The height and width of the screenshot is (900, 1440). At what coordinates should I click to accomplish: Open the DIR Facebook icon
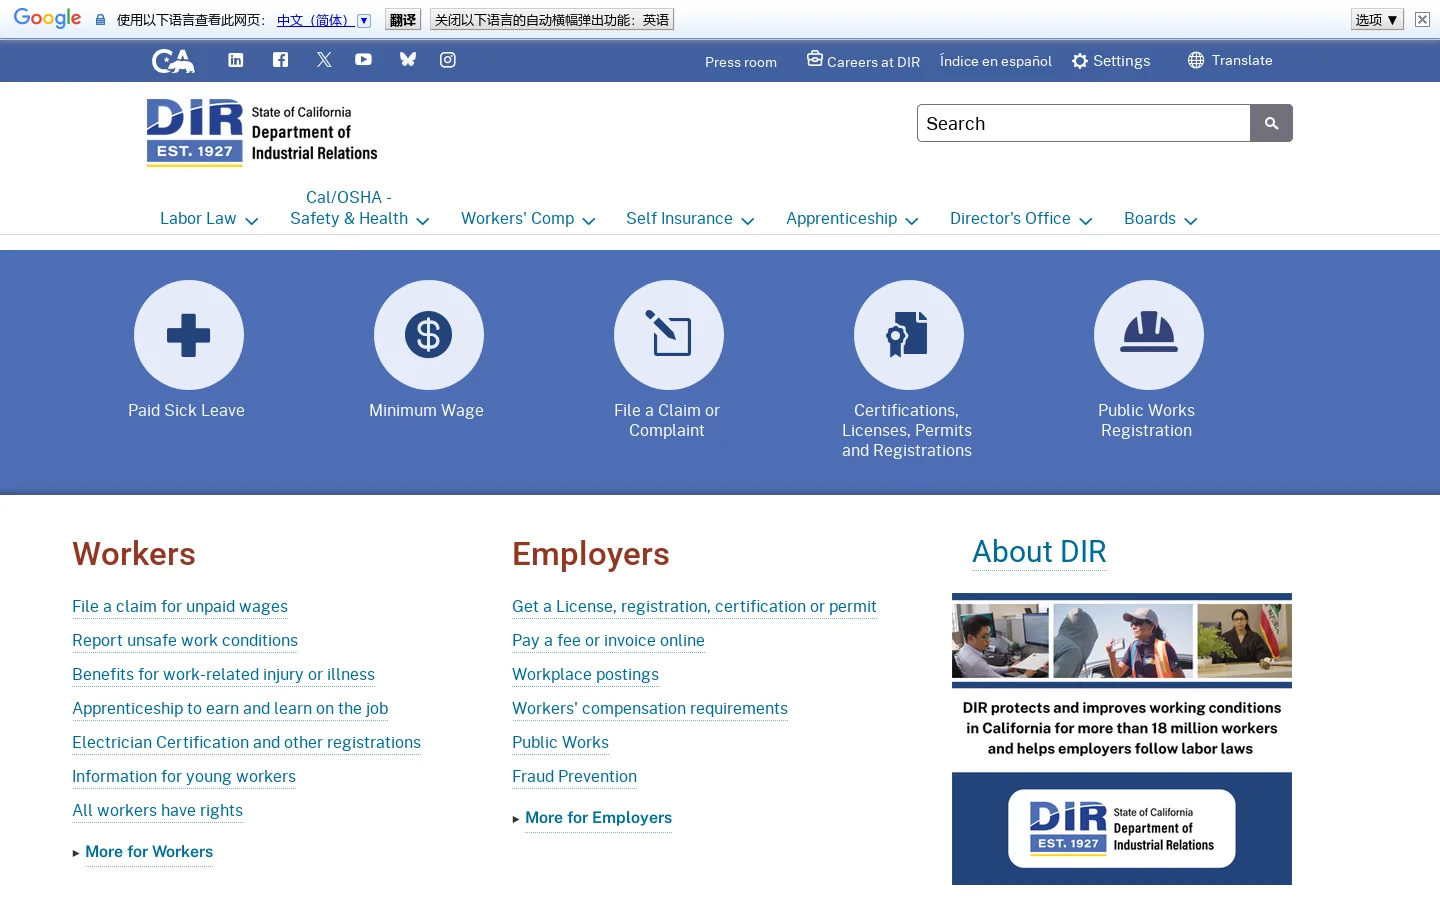click(280, 60)
